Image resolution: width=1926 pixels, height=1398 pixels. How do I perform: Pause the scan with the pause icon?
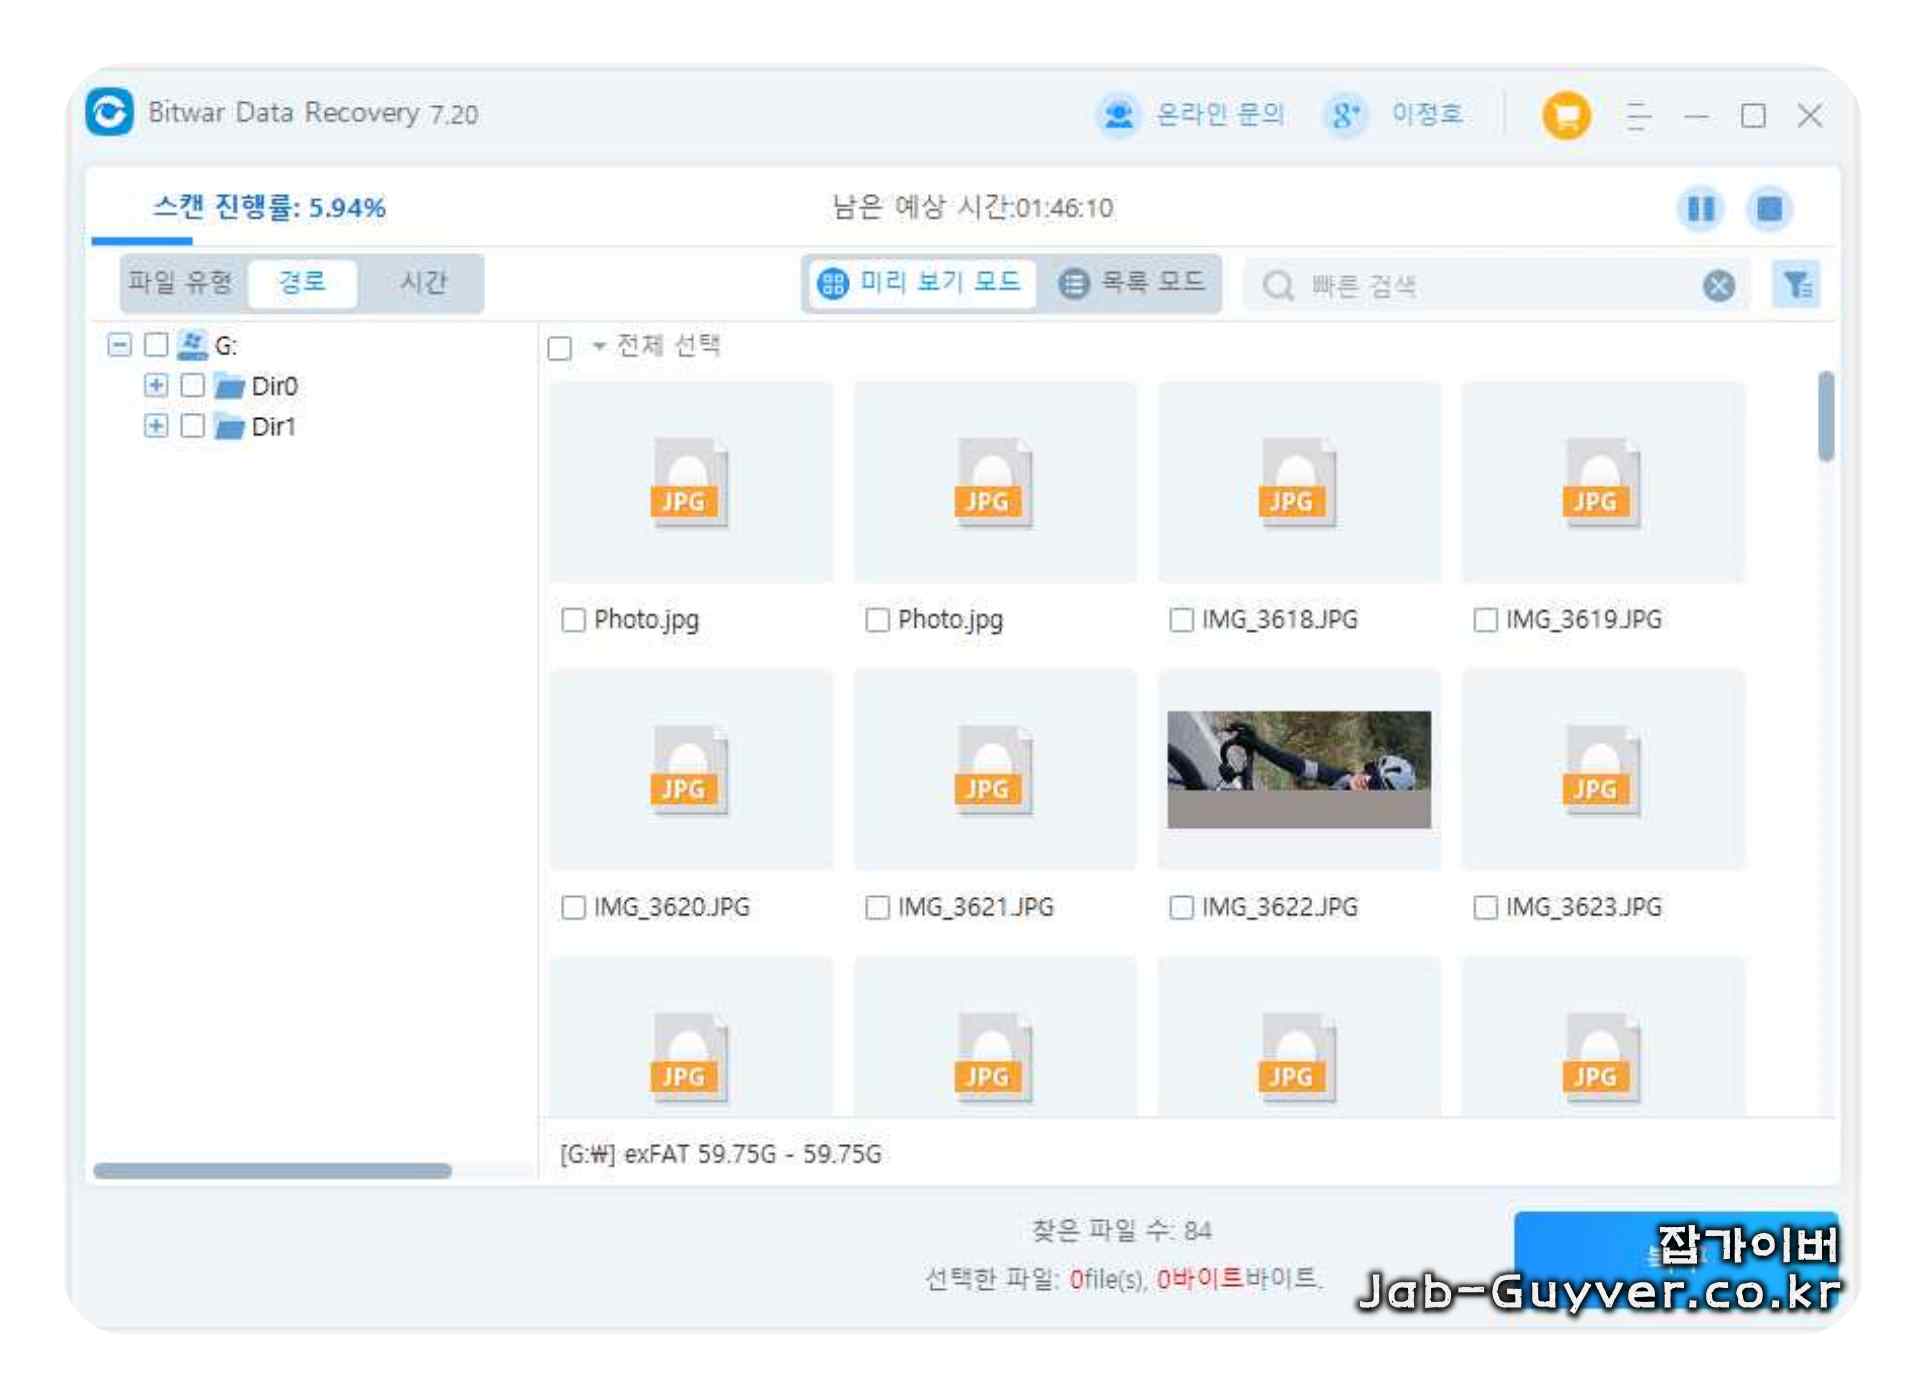click(1699, 208)
